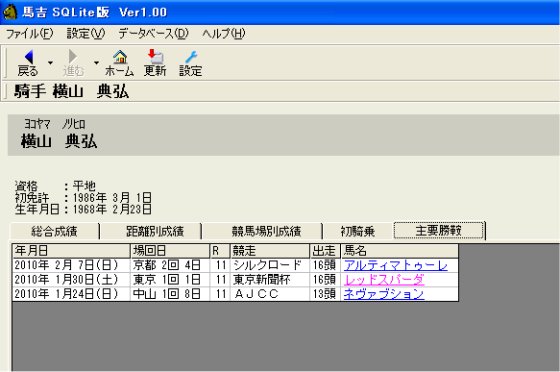Switch to the 総合成績 tab

point(54,231)
